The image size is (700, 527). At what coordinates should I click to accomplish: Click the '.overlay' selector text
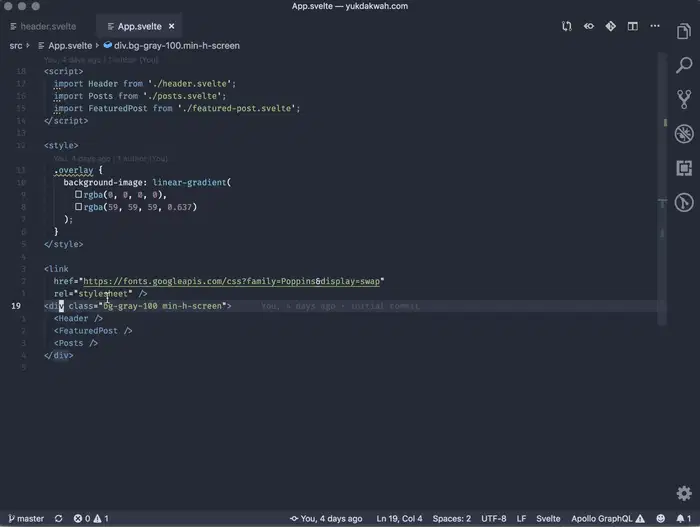74,170
